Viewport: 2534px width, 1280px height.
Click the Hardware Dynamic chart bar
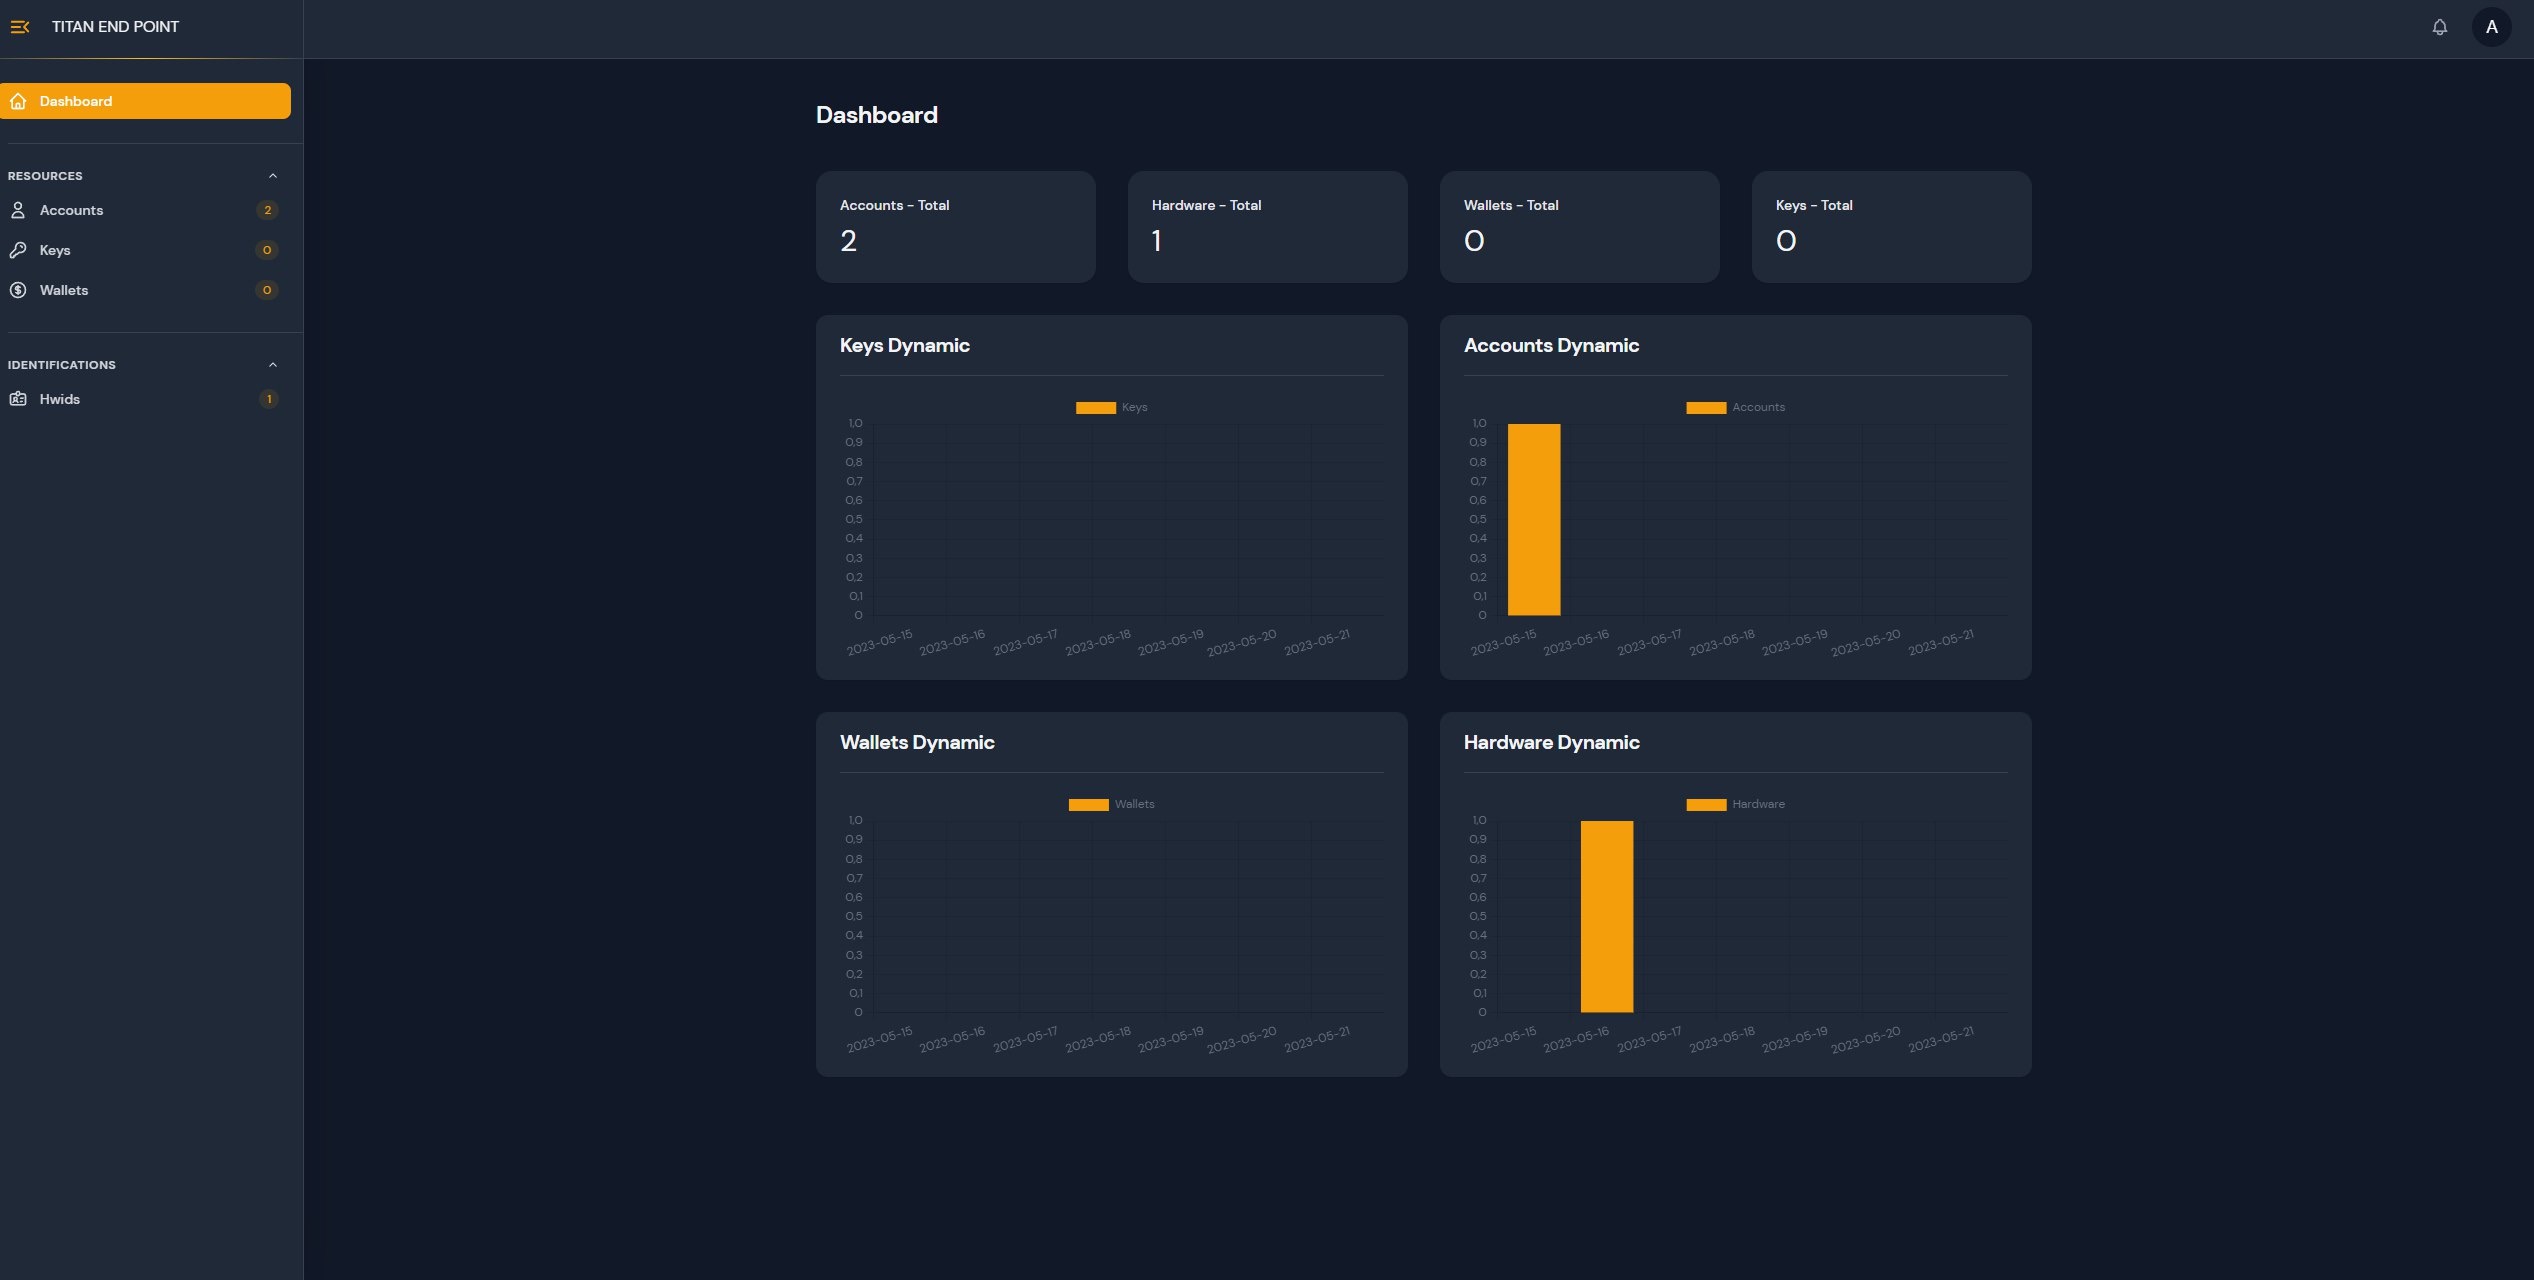click(1606, 916)
